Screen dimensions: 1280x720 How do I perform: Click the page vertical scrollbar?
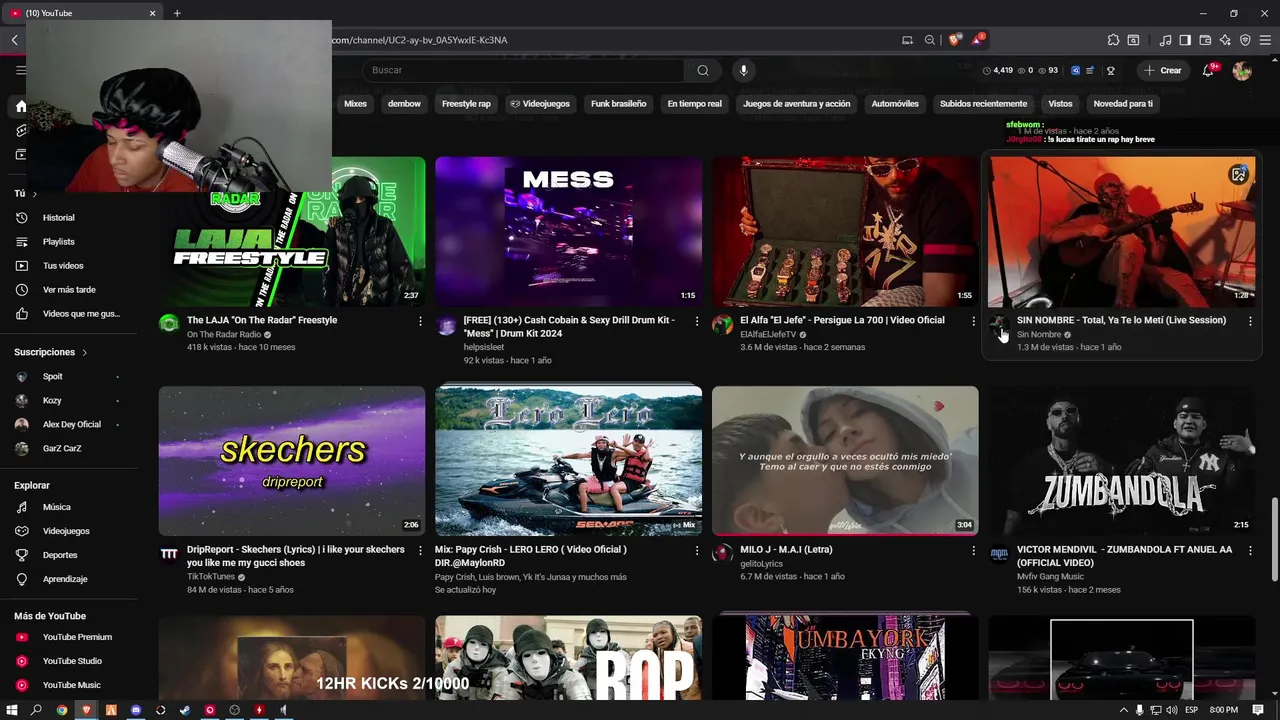1274,538
